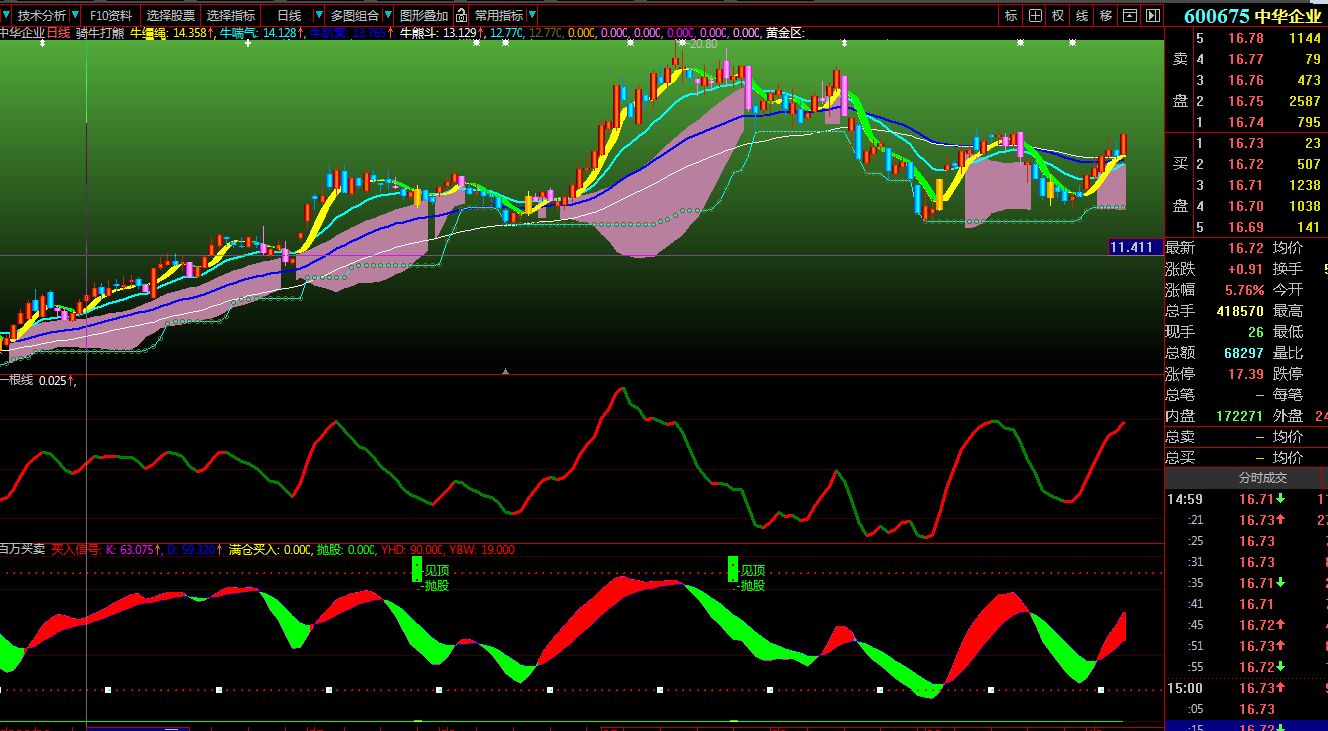1328x731 pixels.
Task: Click the 满仓买入 label
Action: [255, 550]
